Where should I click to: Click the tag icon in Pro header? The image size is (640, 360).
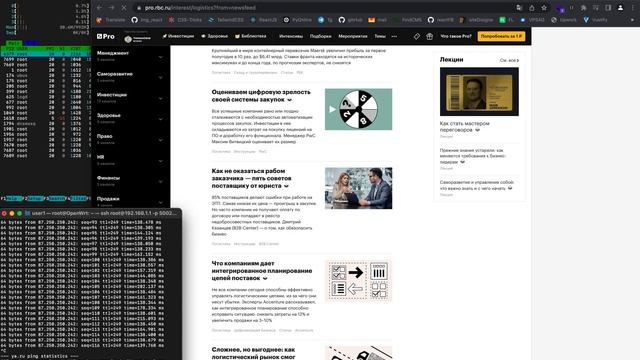[416, 36]
